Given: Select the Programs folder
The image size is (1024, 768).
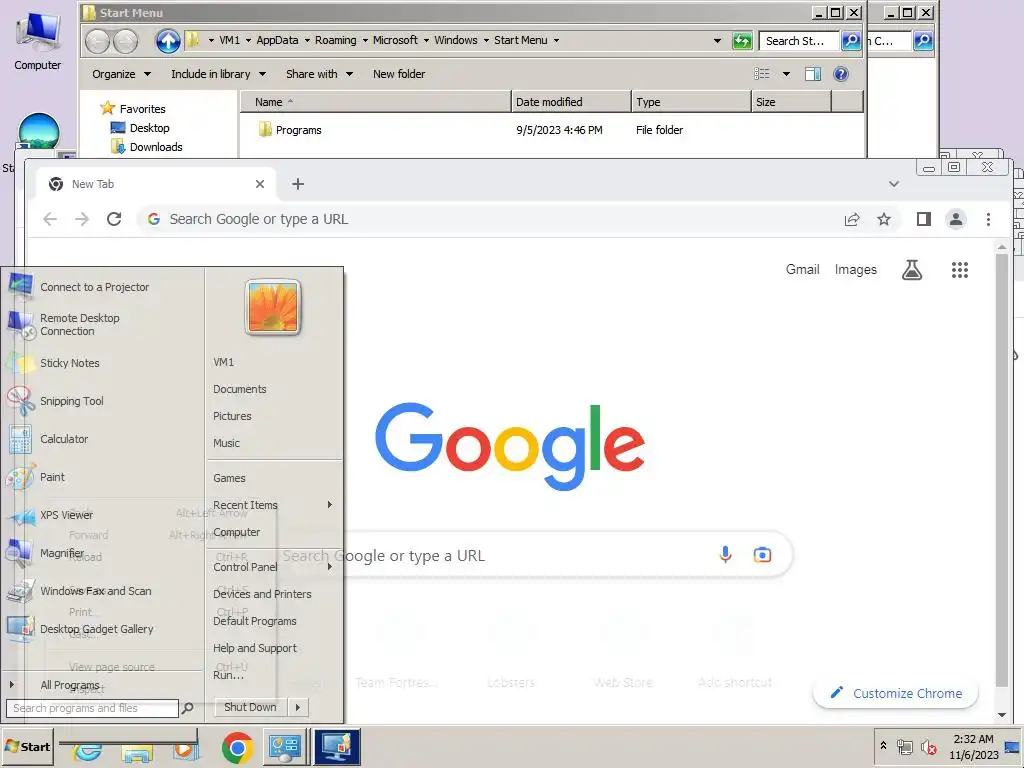Looking at the screenshot, I should 298,130.
